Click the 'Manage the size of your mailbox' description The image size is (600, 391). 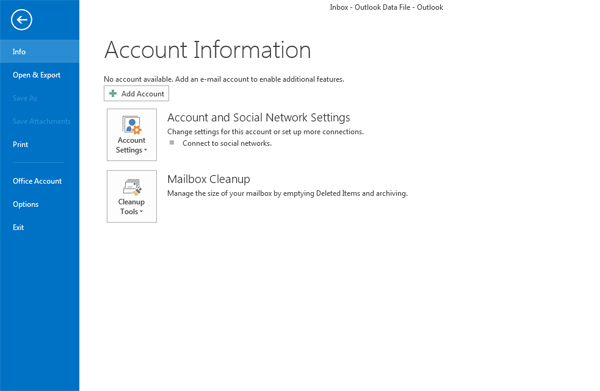(x=287, y=193)
